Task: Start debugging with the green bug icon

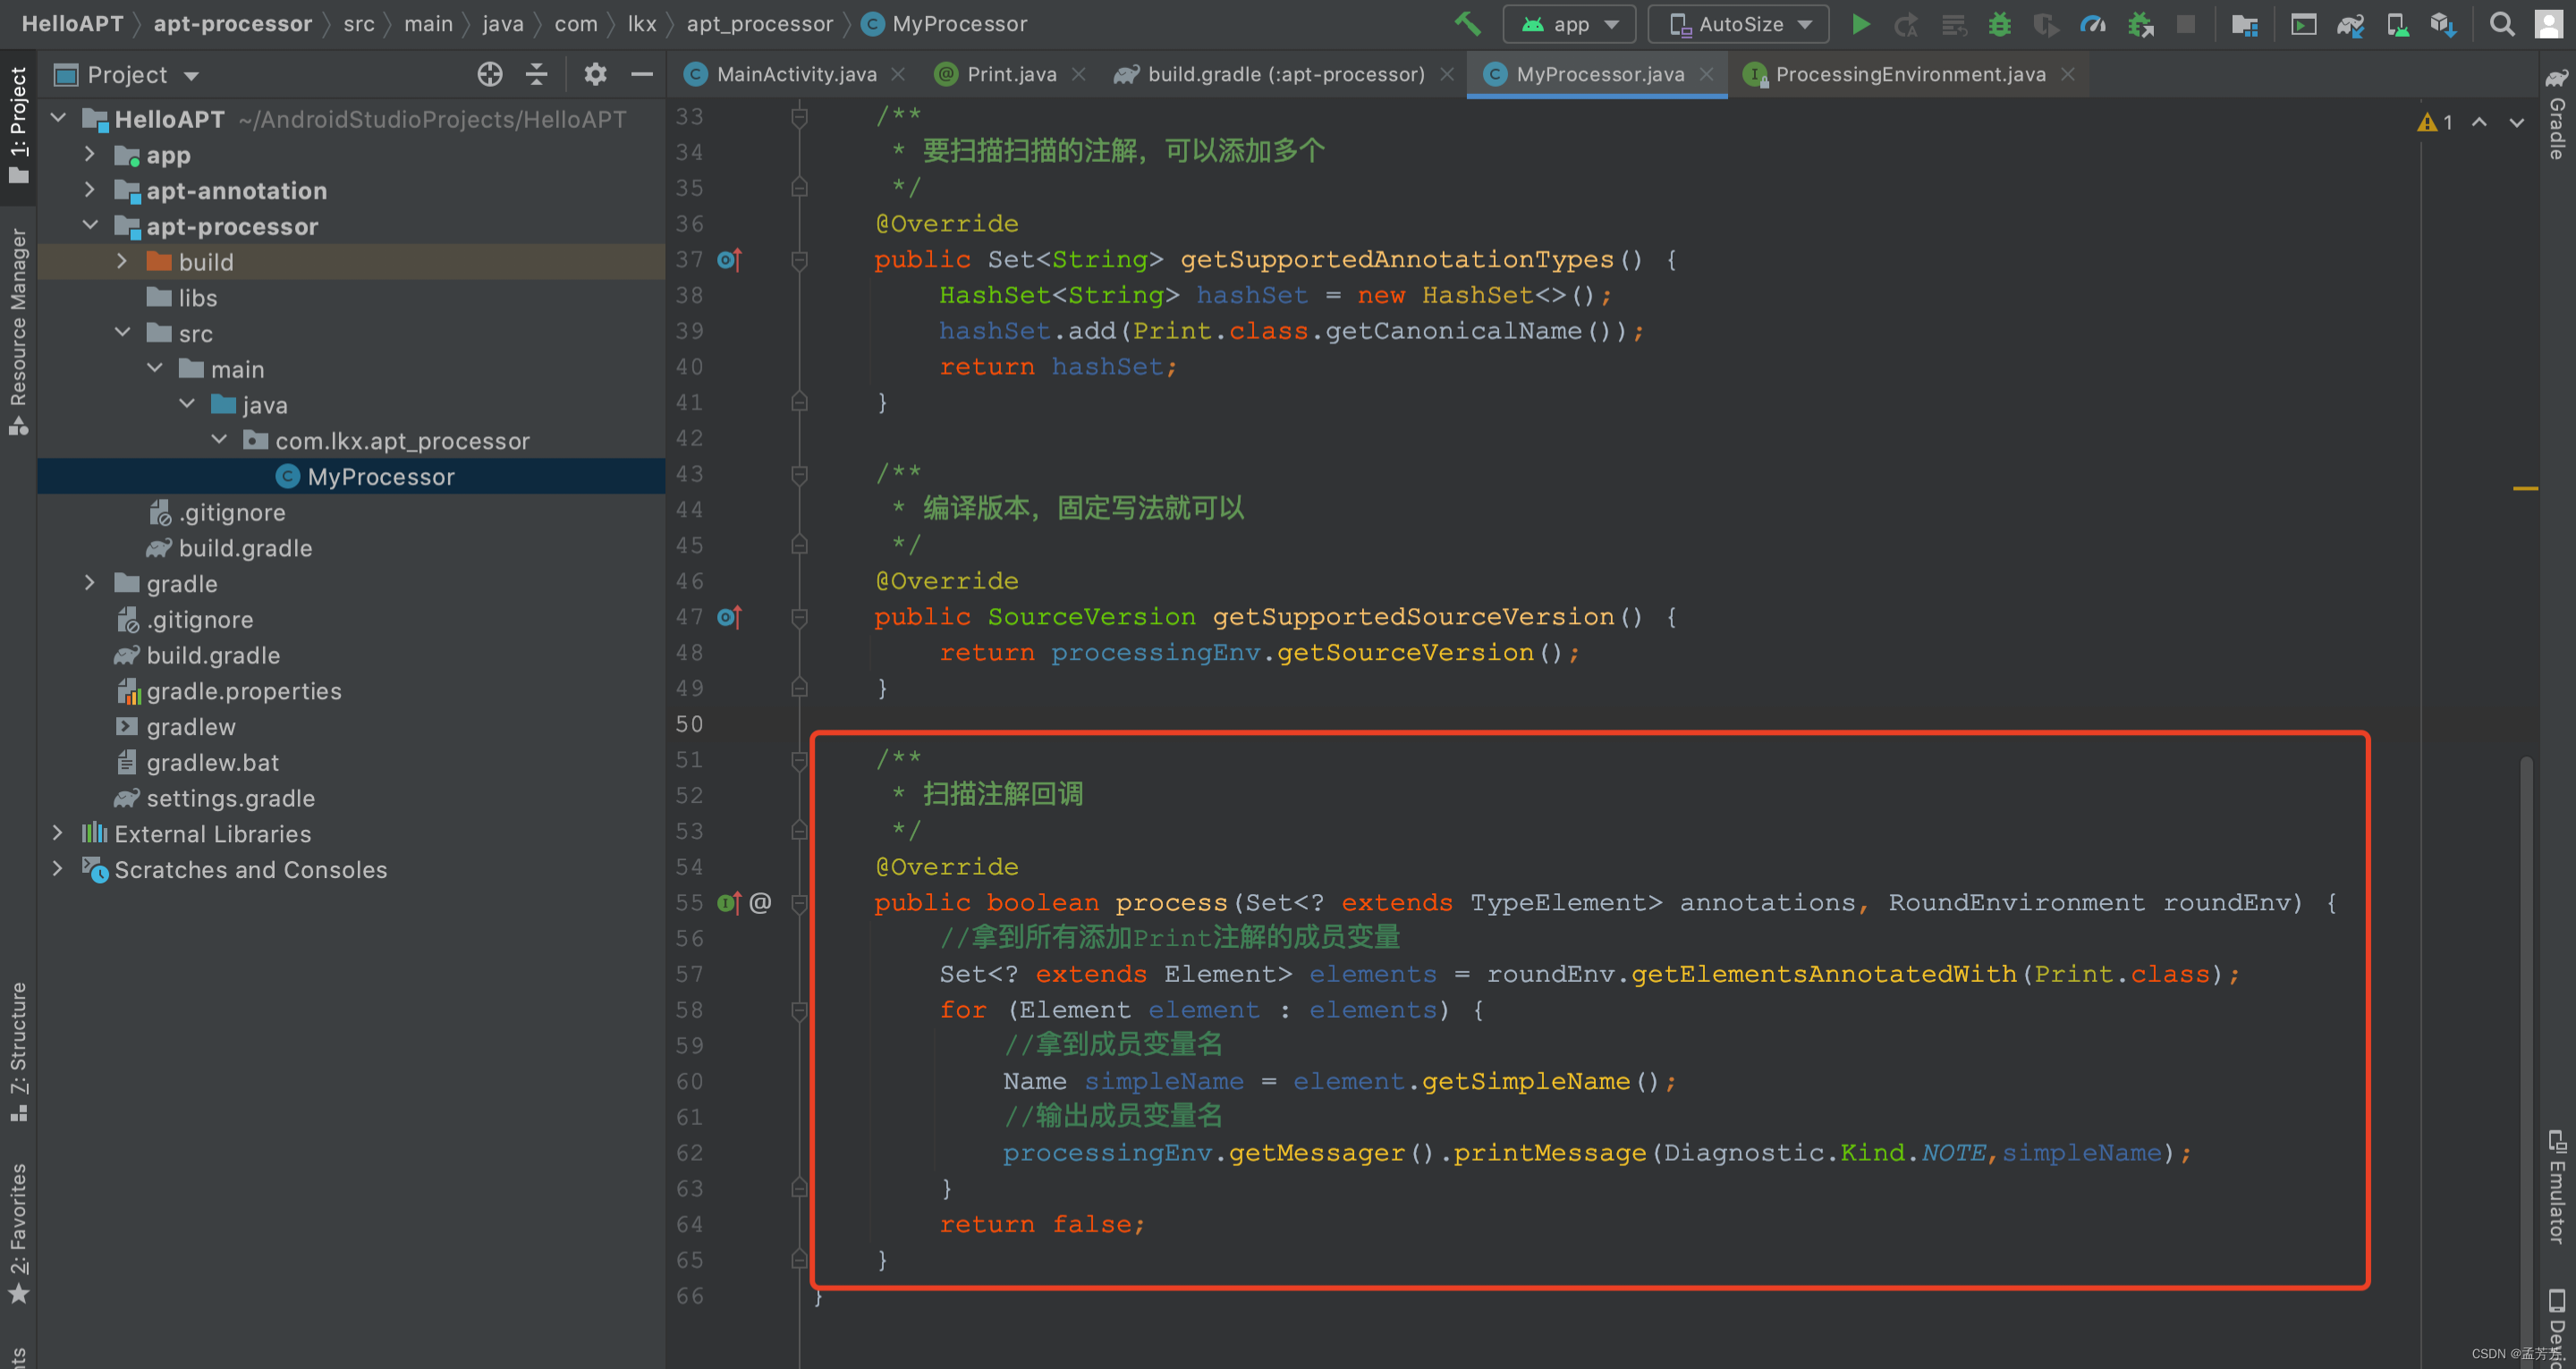Action: tap(1999, 24)
